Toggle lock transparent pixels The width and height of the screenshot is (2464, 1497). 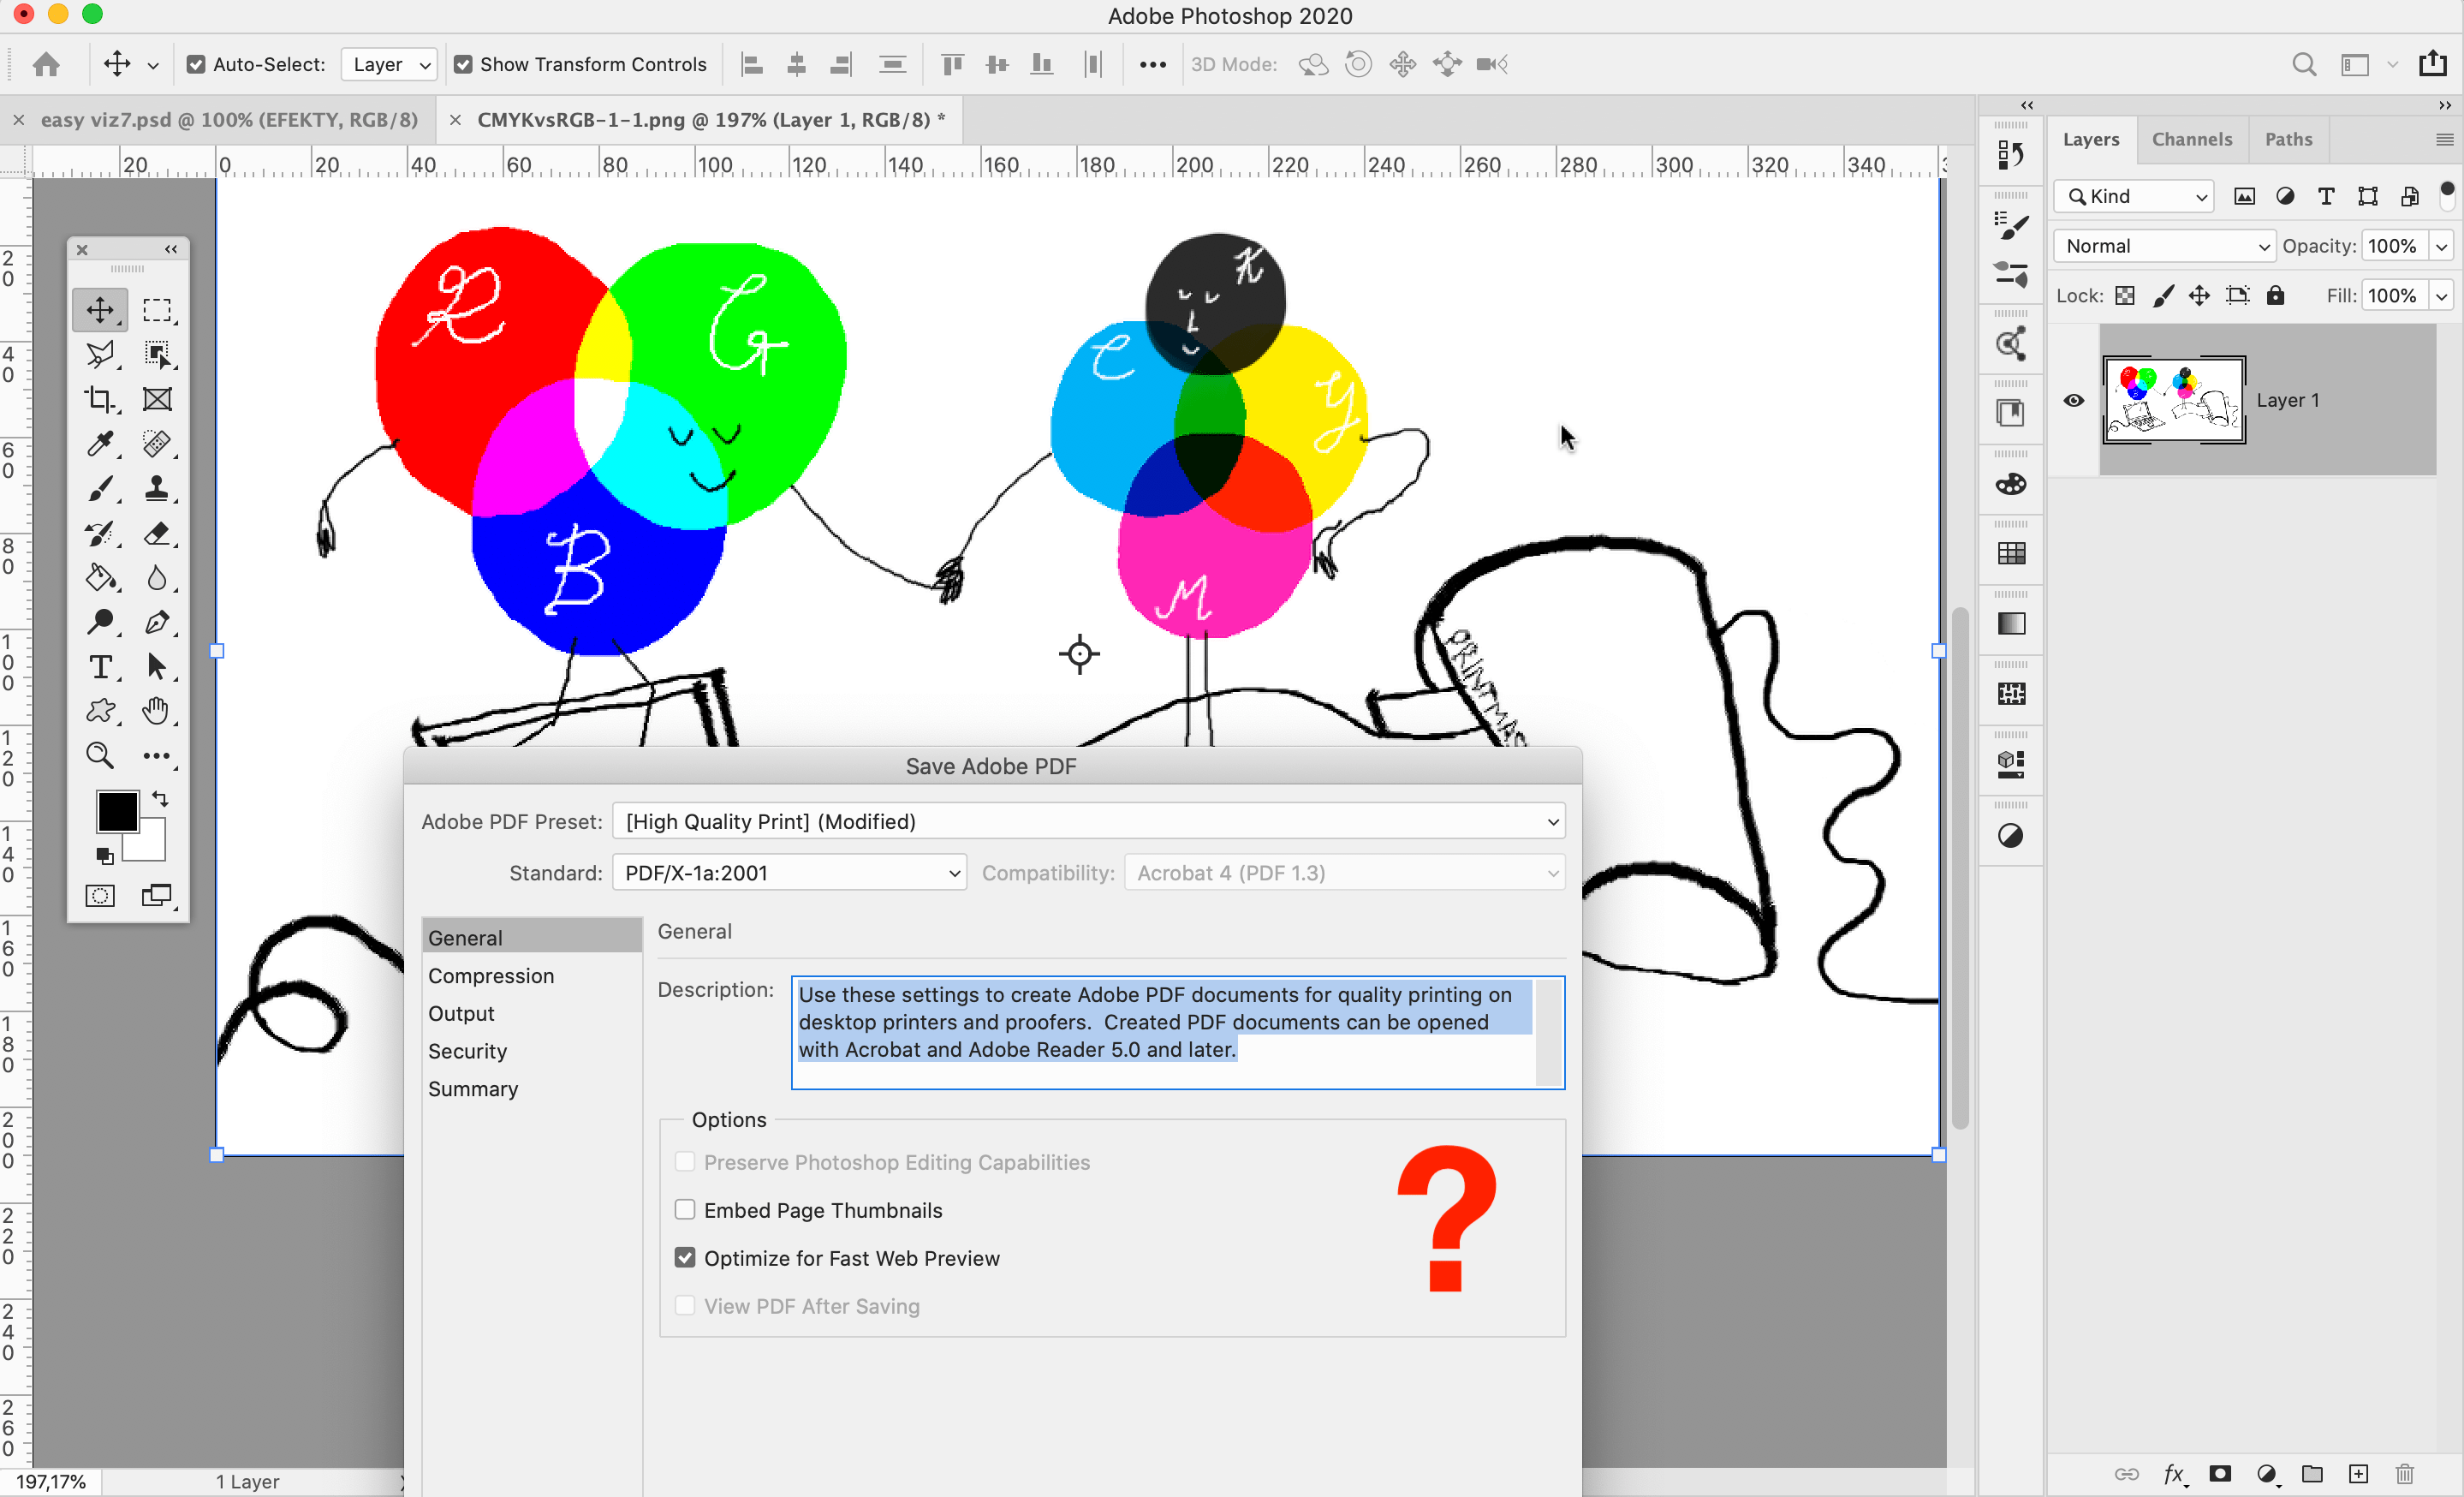coord(2125,295)
